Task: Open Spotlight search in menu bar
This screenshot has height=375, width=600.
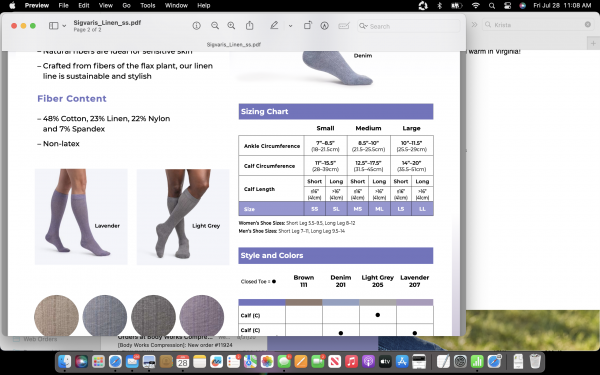Action: tap(492, 5)
